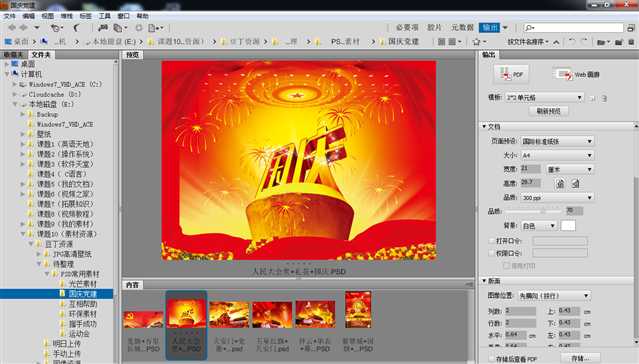Screen dimensions: 639x364
Task: Click the delete item trash icon
Action: point(631,42)
